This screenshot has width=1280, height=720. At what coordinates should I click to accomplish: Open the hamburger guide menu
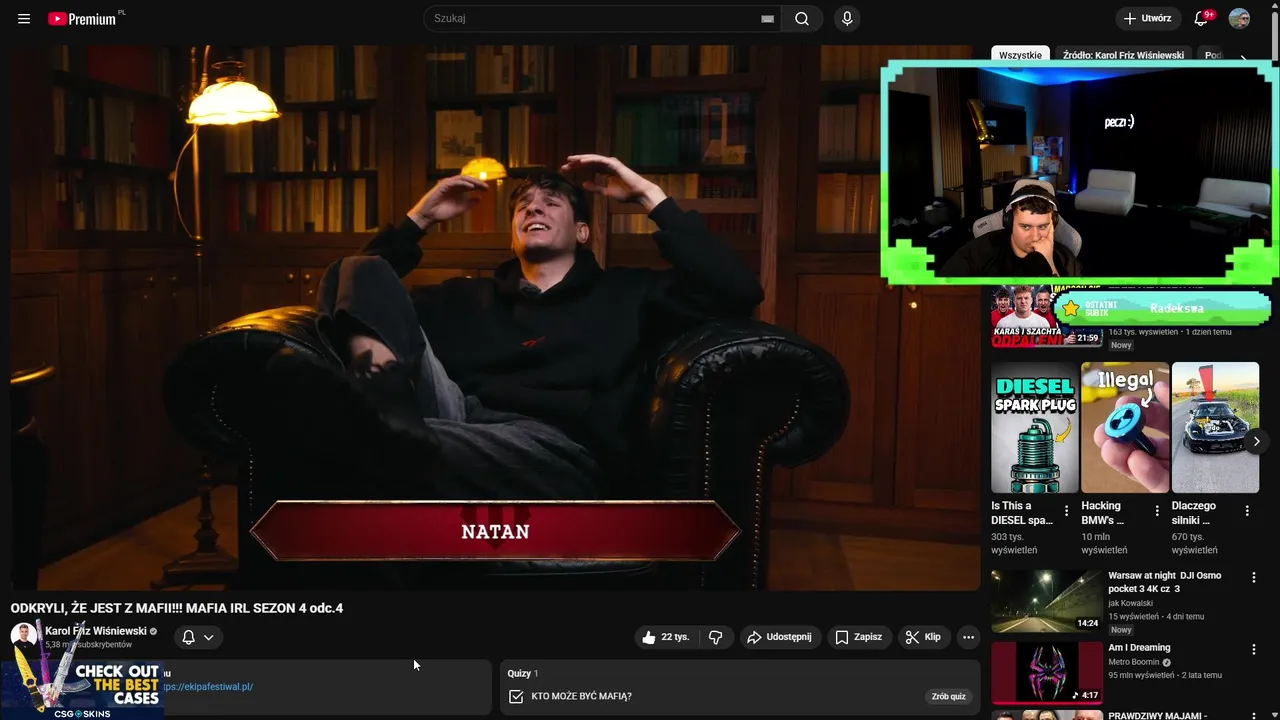24,19
